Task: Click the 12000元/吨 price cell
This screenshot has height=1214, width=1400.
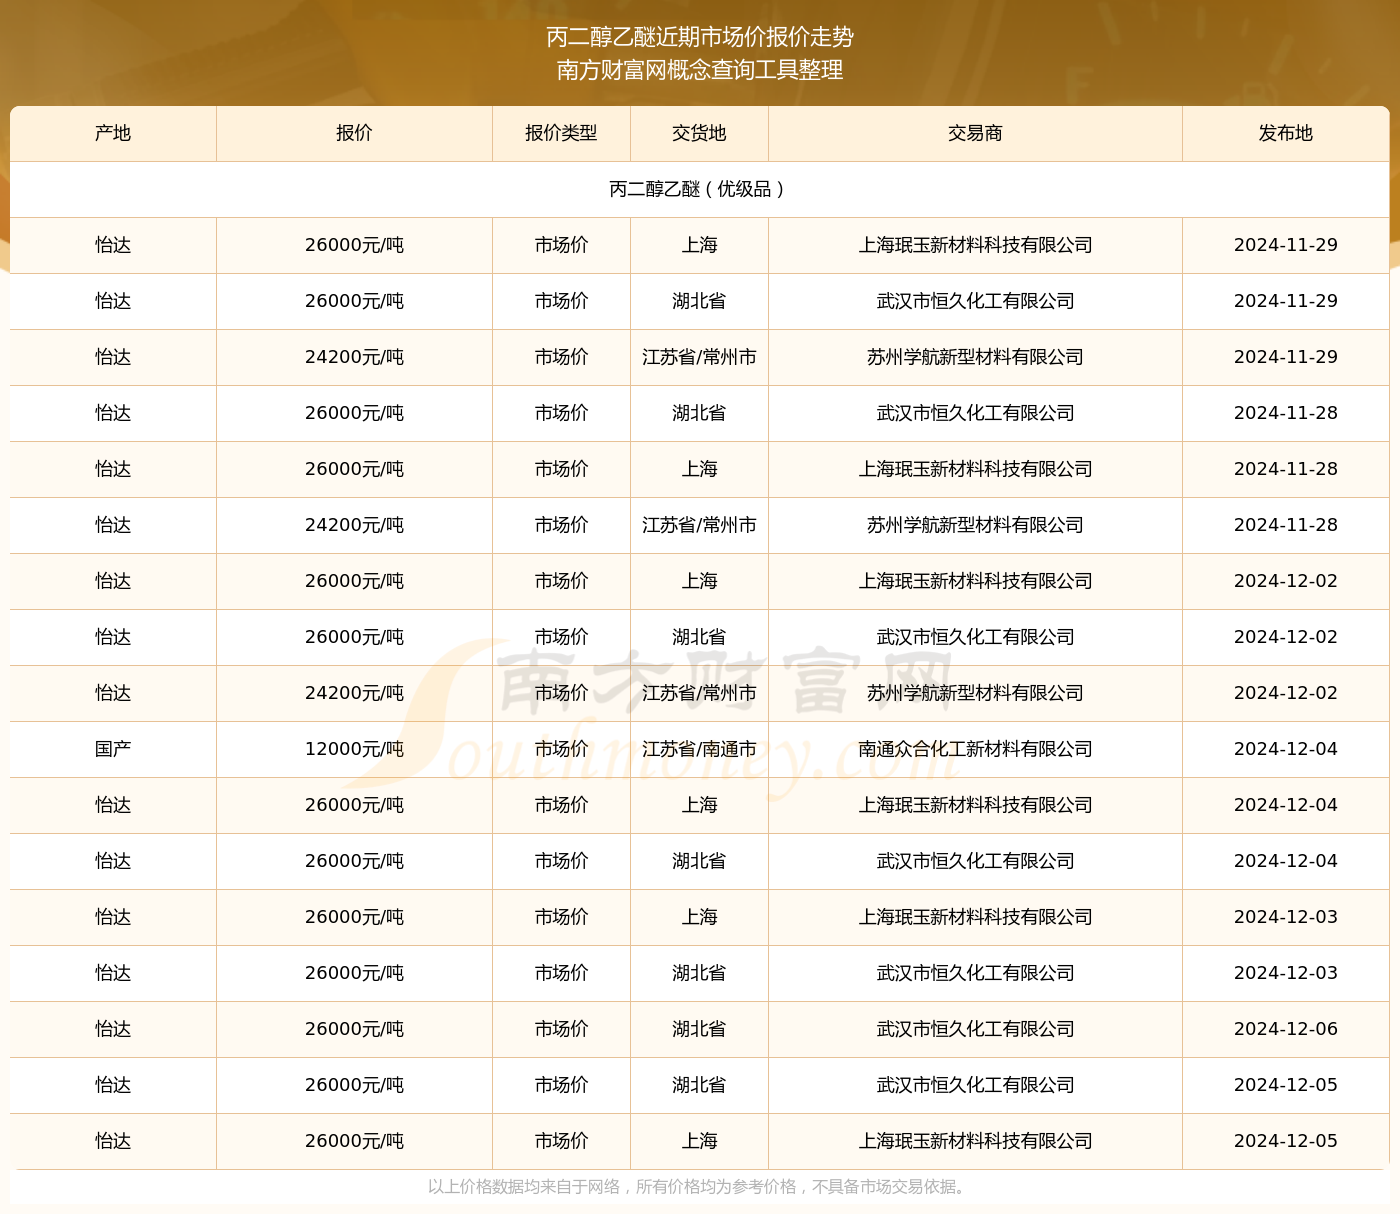Action: coord(354,749)
